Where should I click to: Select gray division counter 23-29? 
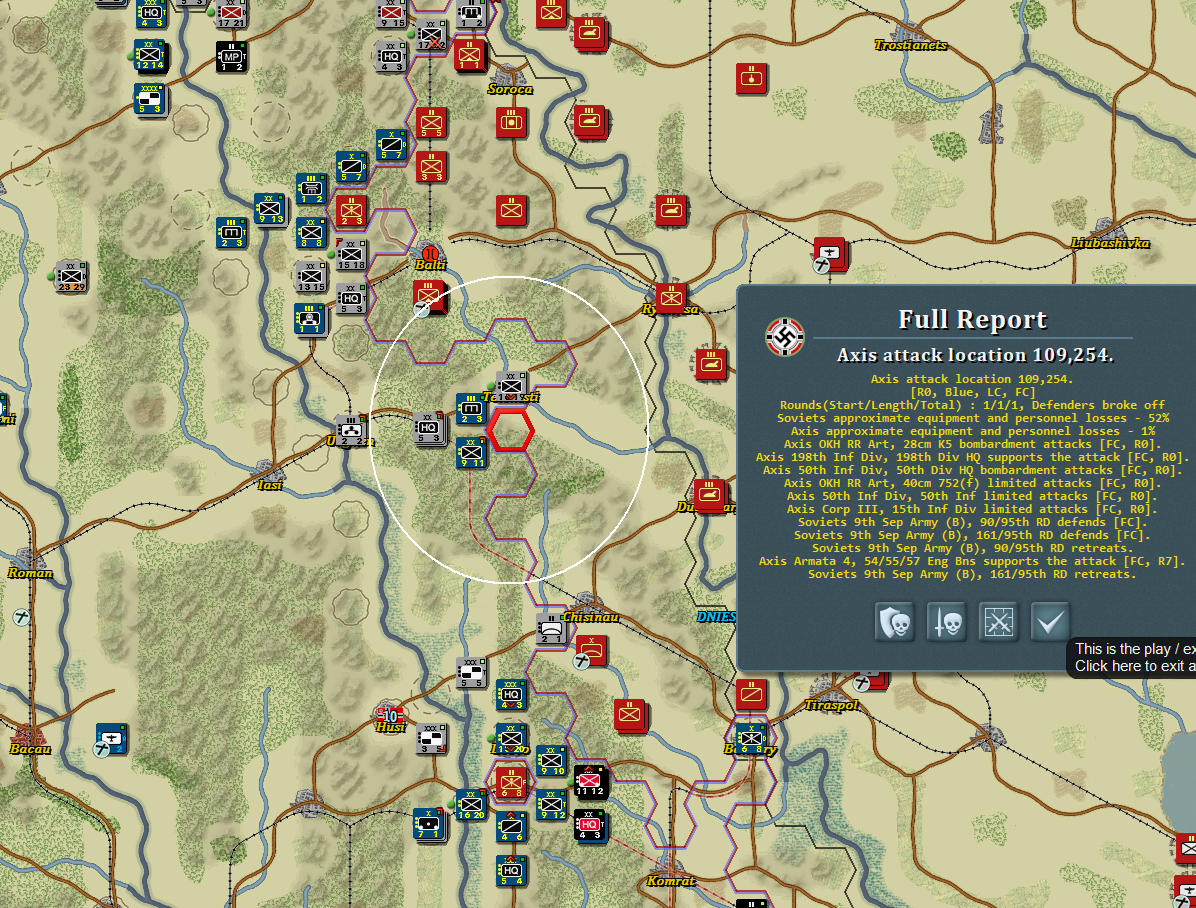(71, 276)
